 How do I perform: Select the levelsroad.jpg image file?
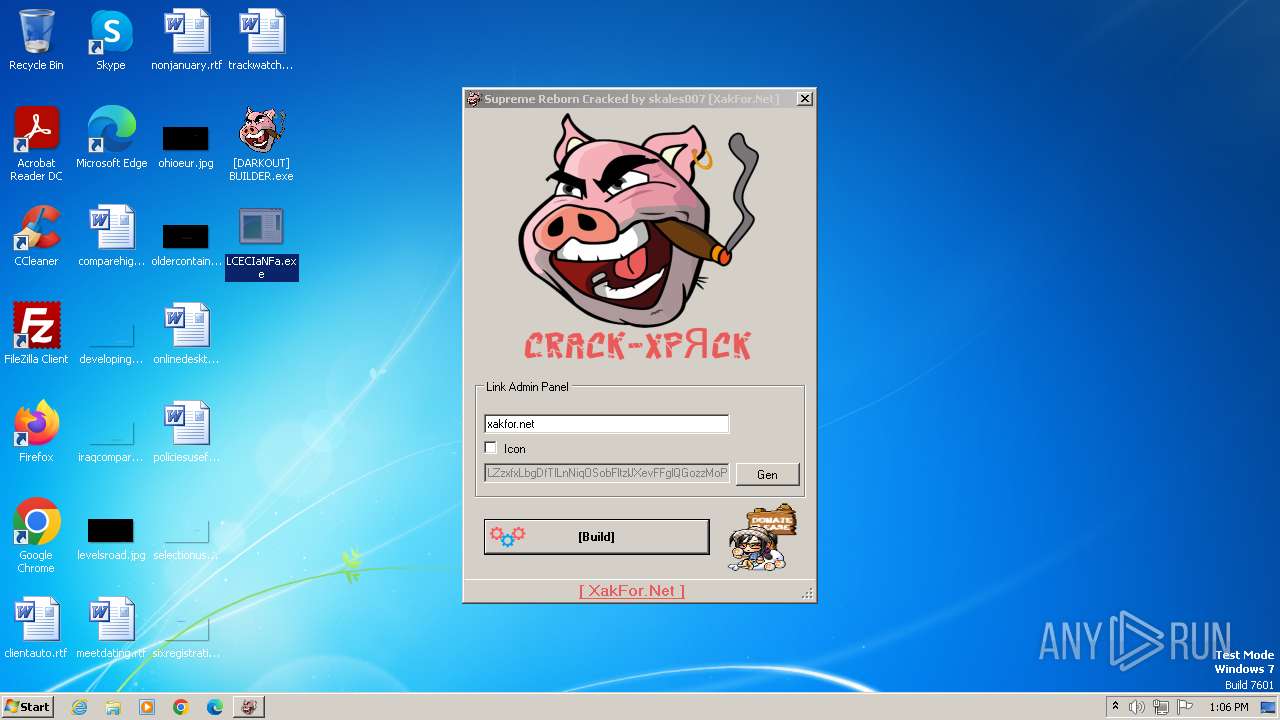coord(111,538)
